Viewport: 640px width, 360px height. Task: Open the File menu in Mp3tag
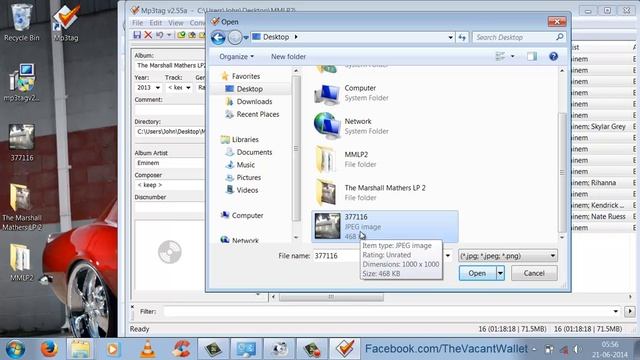(138, 23)
